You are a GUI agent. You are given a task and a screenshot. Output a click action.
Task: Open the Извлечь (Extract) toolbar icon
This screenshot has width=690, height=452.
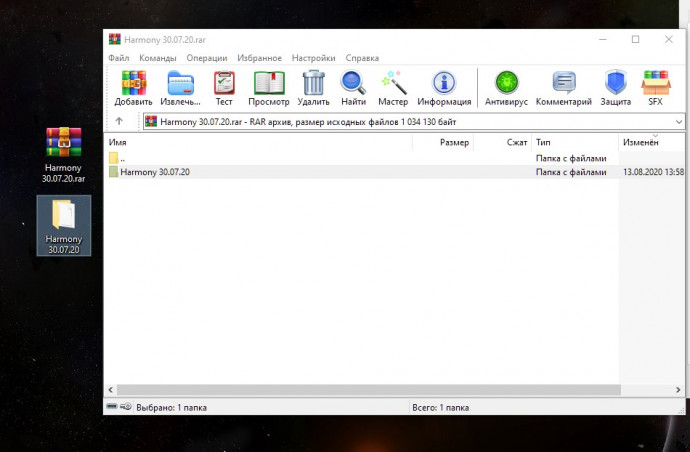coord(180,88)
